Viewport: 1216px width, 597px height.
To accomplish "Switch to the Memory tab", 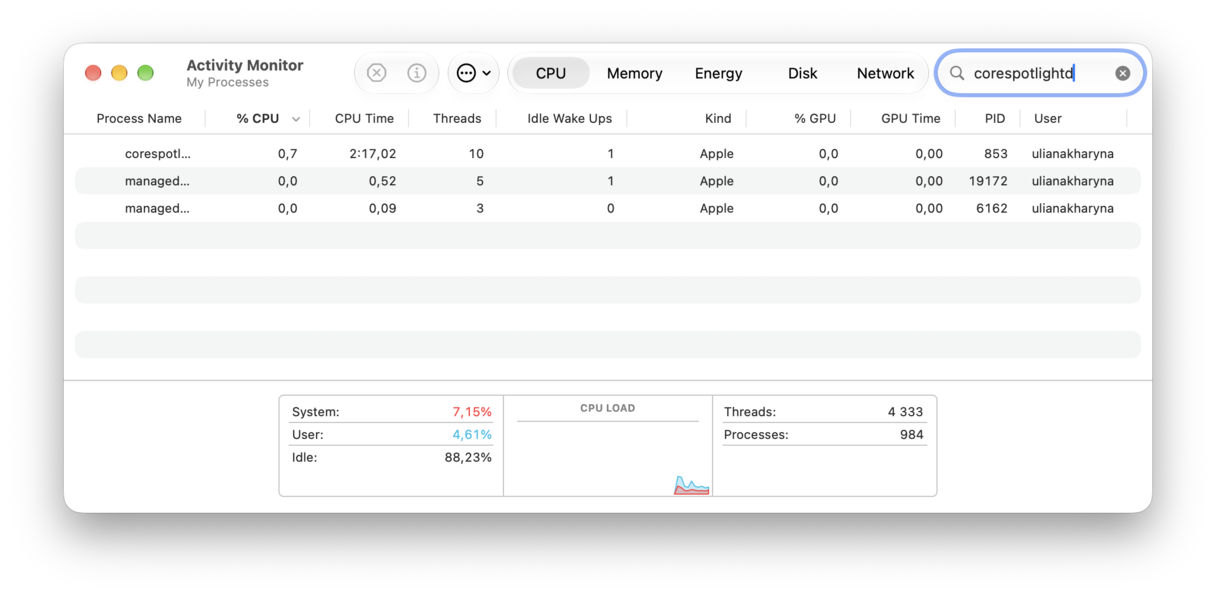I will coord(634,73).
